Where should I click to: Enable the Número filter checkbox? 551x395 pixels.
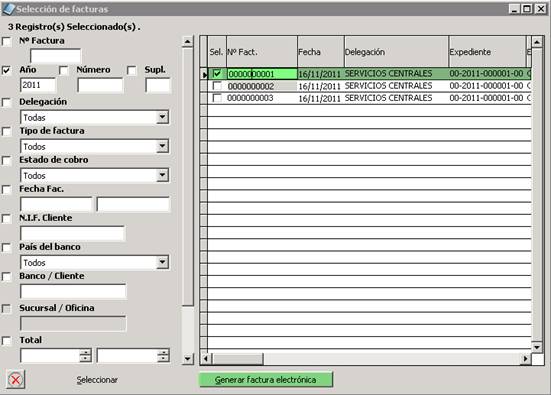coord(64,70)
